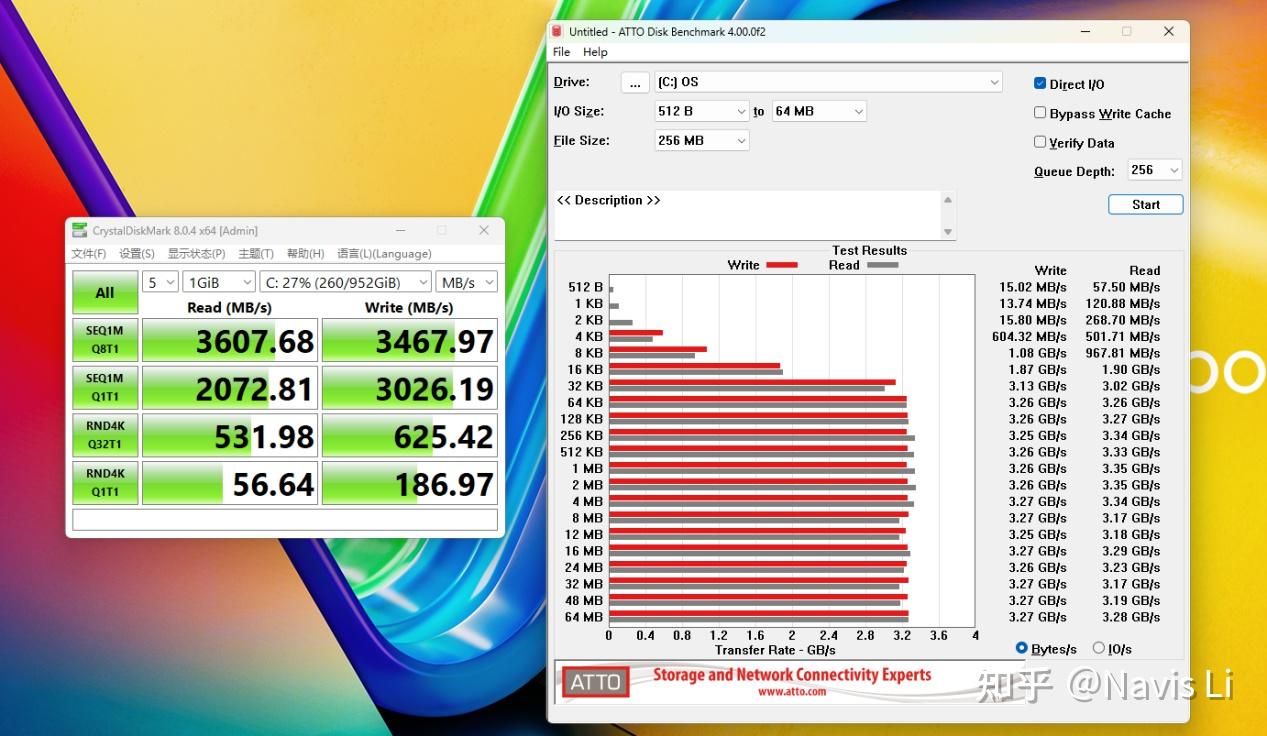Click the Start button in ATTO
Viewport: 1267px width, 736px height.
pos(1146,204)
